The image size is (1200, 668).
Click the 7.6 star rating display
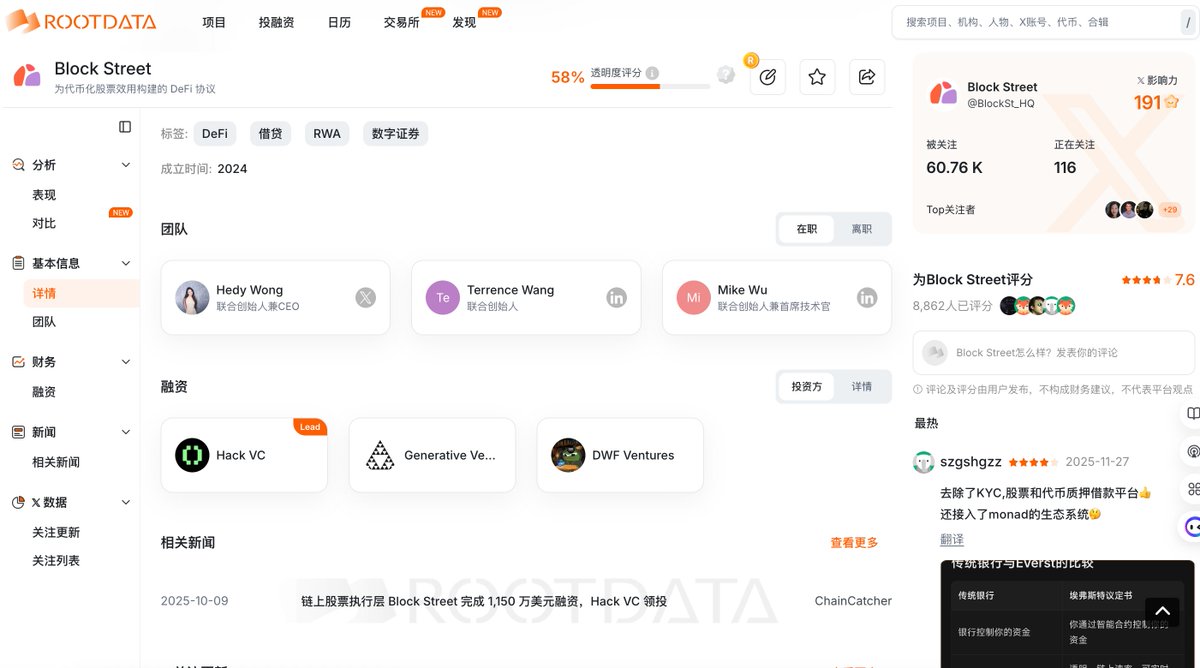1158,280
